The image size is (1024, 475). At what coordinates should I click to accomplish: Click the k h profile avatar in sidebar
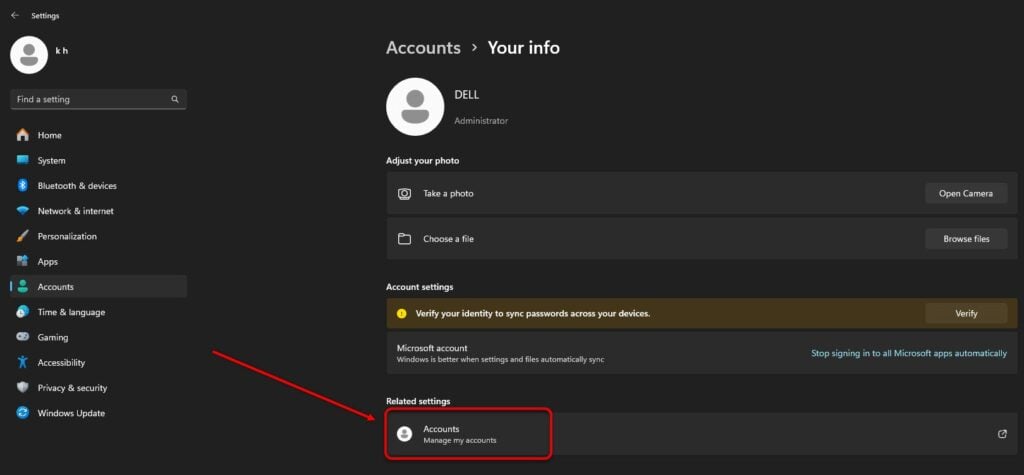[x=29, y=55]
